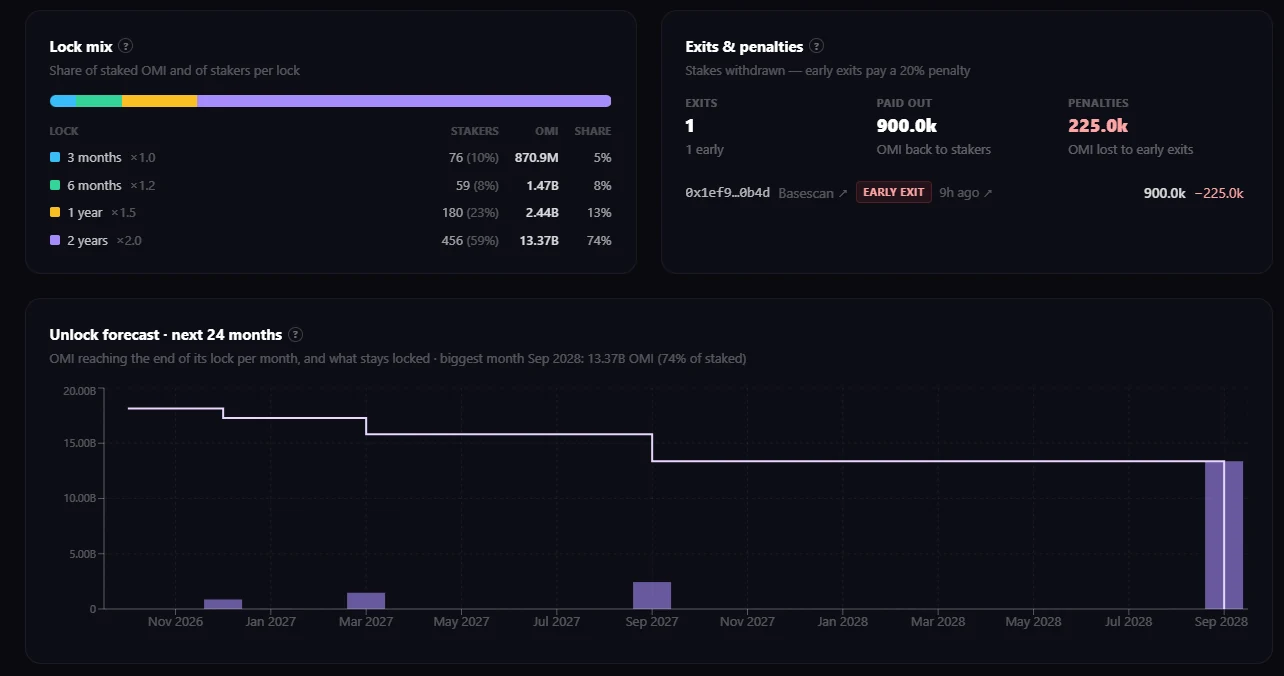This screenshot has width=1284, height=676.
Task: Click the Dec 2026 unlock bar
Action: 223,604
